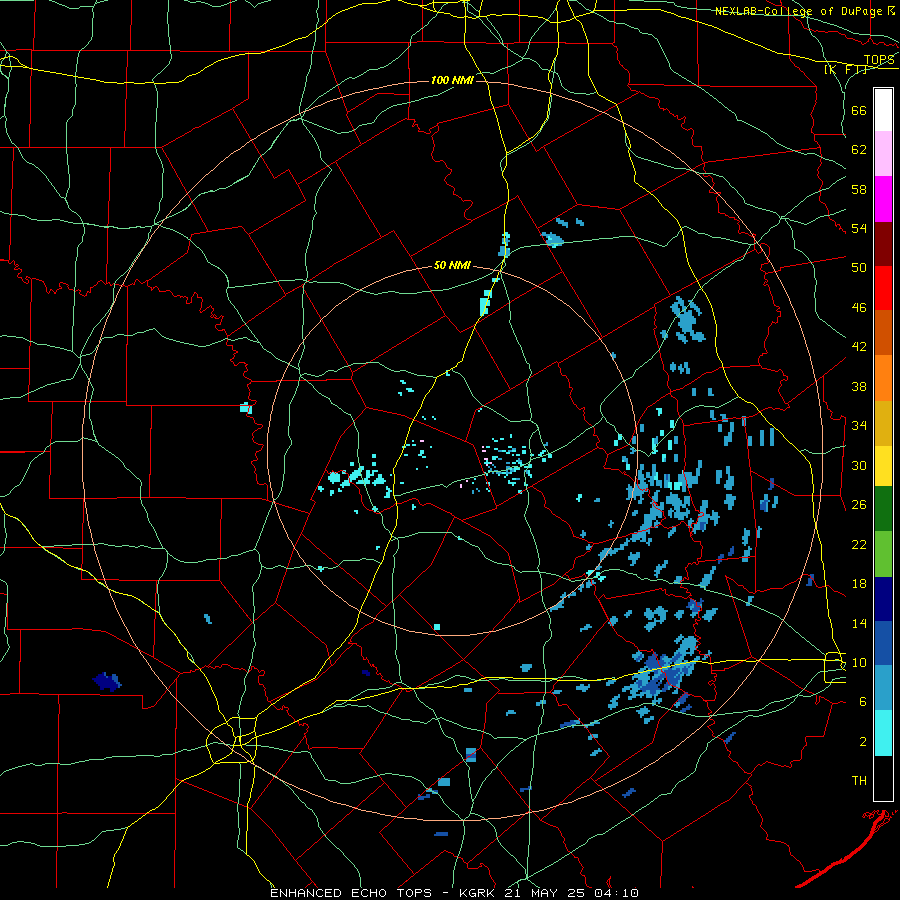Viewport: 900px width, 900px height.
Task: Click the legend value "14"
Action: (x=859, y=623)
